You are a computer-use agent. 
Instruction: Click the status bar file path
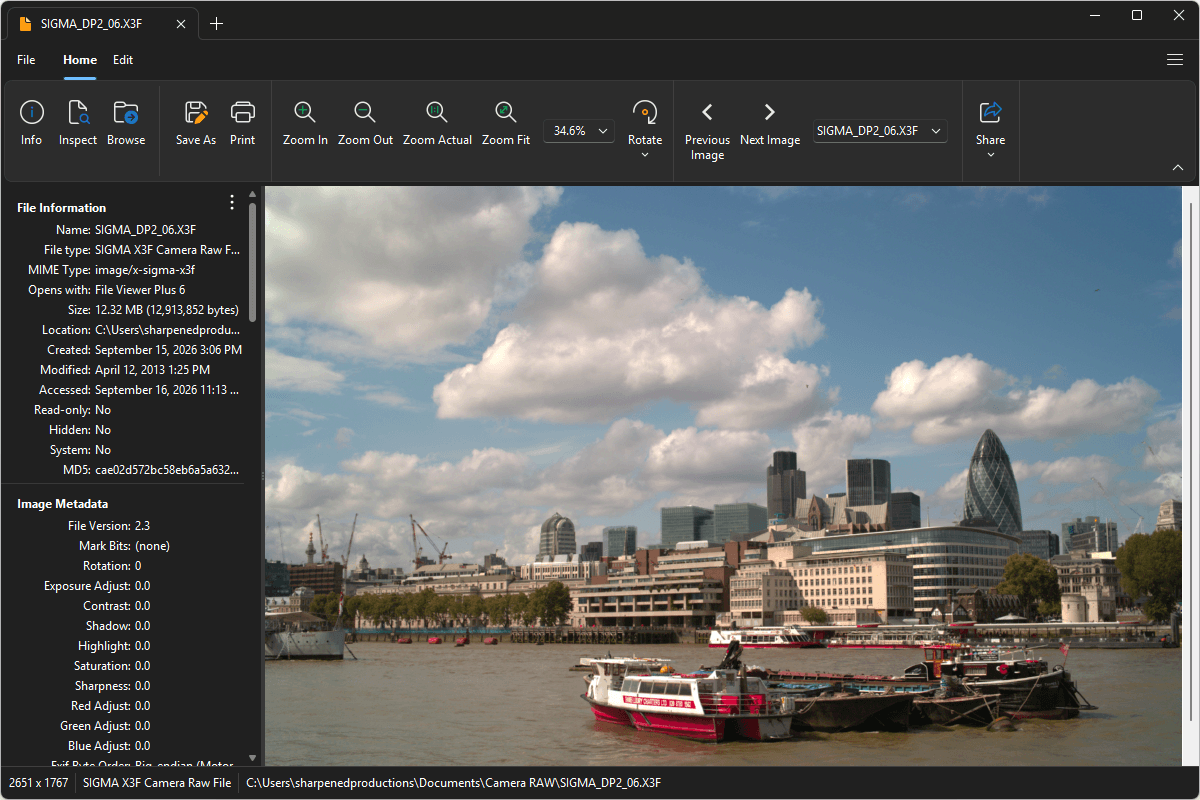coord(454,783)
